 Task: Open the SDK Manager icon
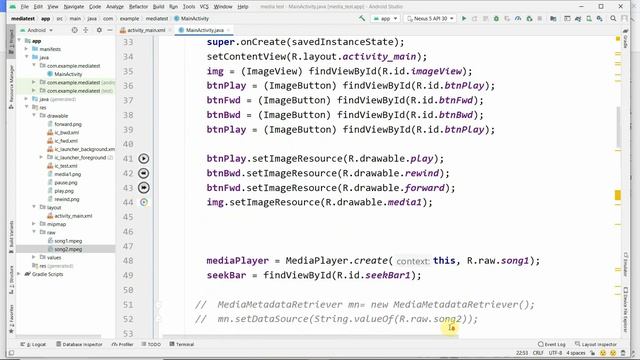[600, 18]
